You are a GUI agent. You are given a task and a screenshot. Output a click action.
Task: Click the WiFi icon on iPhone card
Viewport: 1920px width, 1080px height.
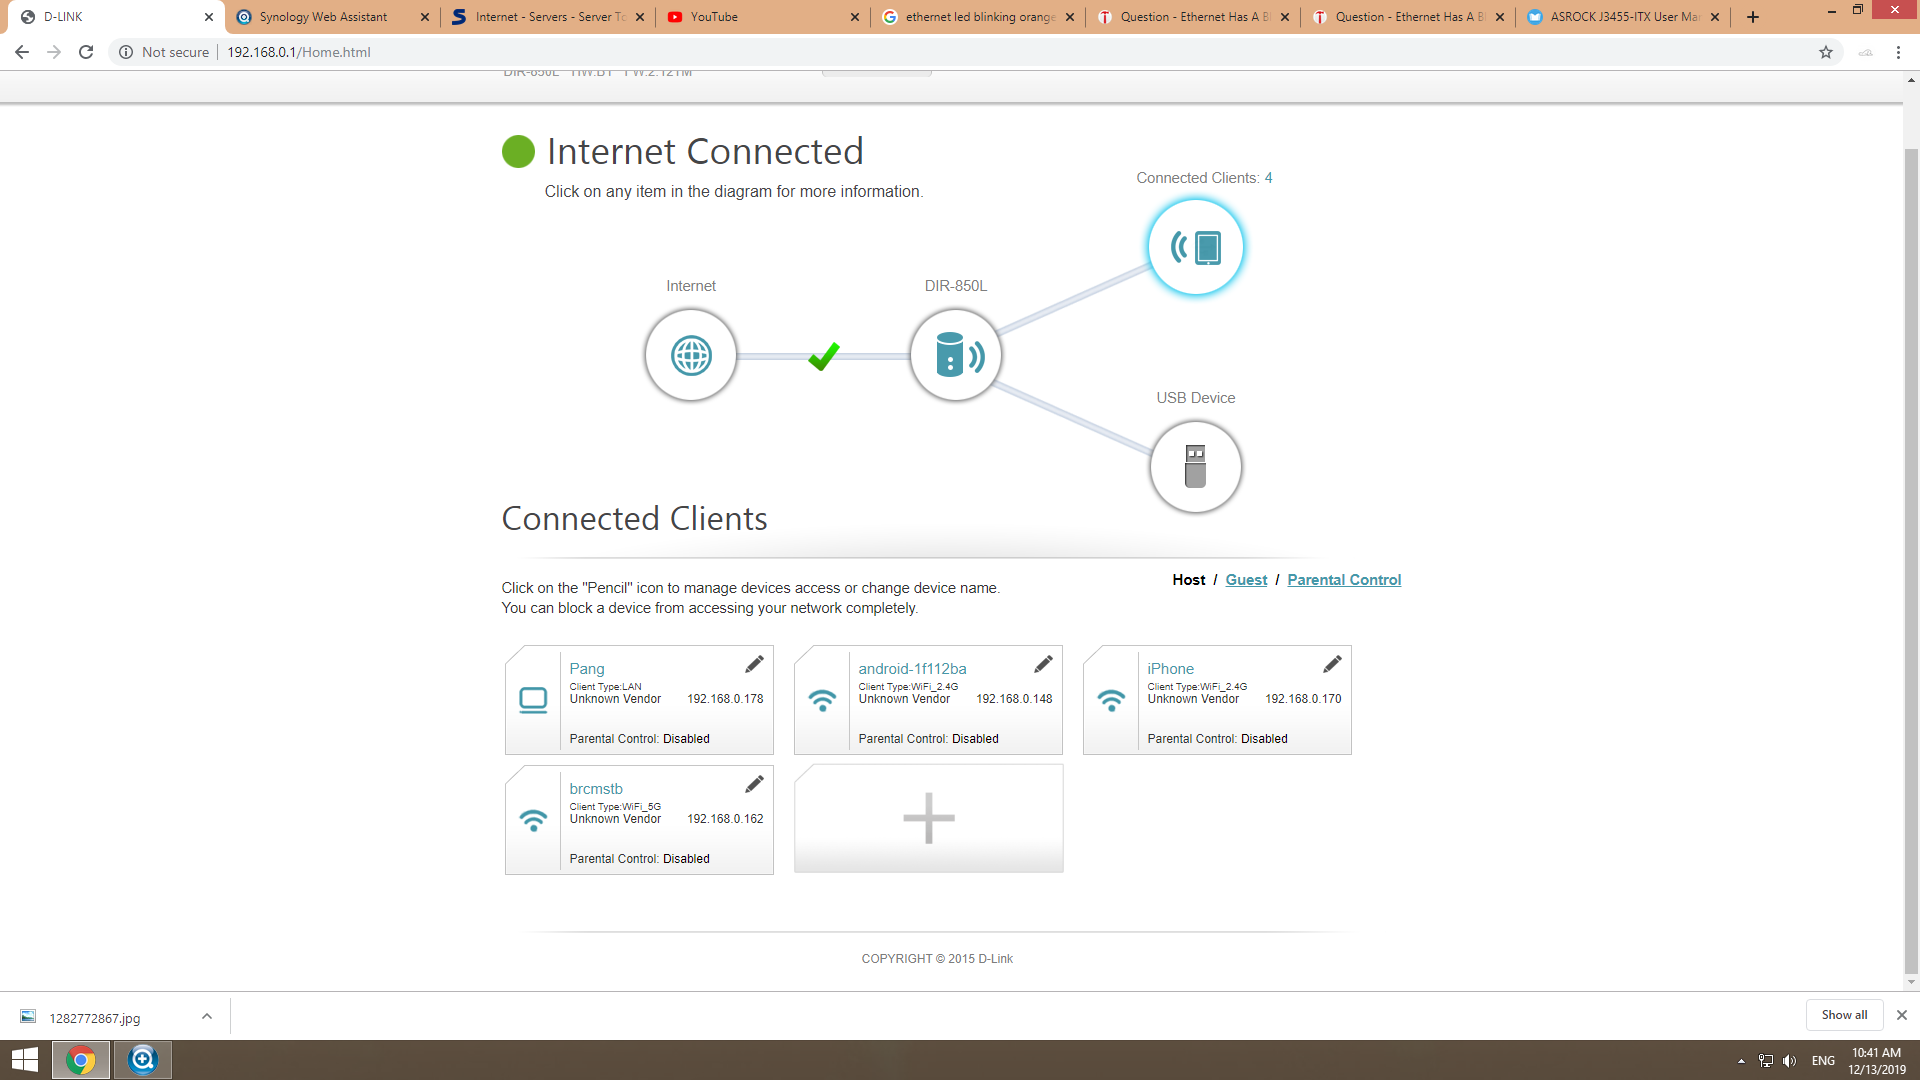tap(1111, 700)
